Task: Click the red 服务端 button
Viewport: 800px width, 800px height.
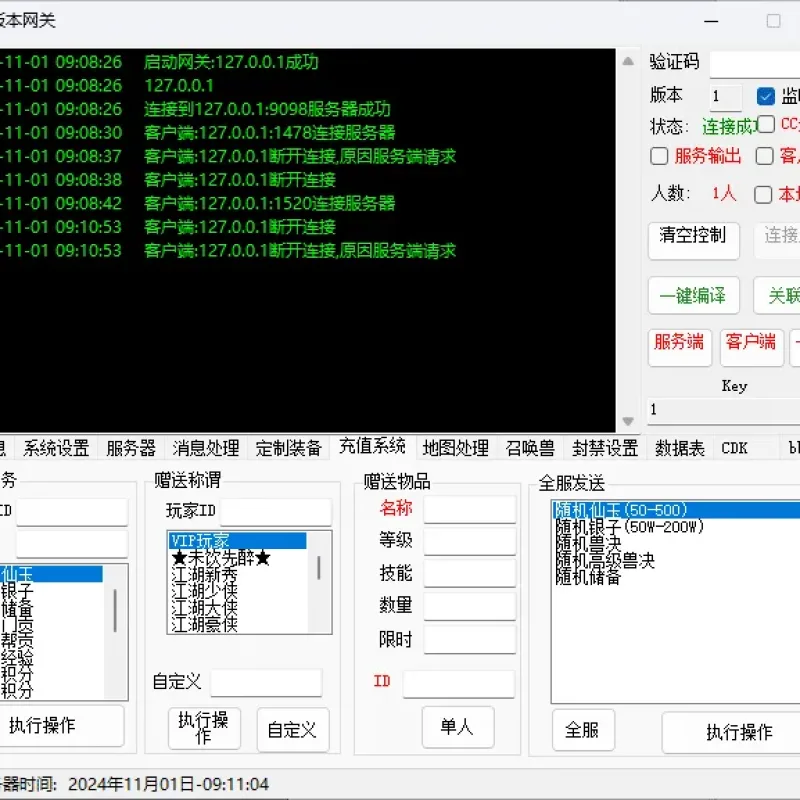Action: (x=680, y=347)
